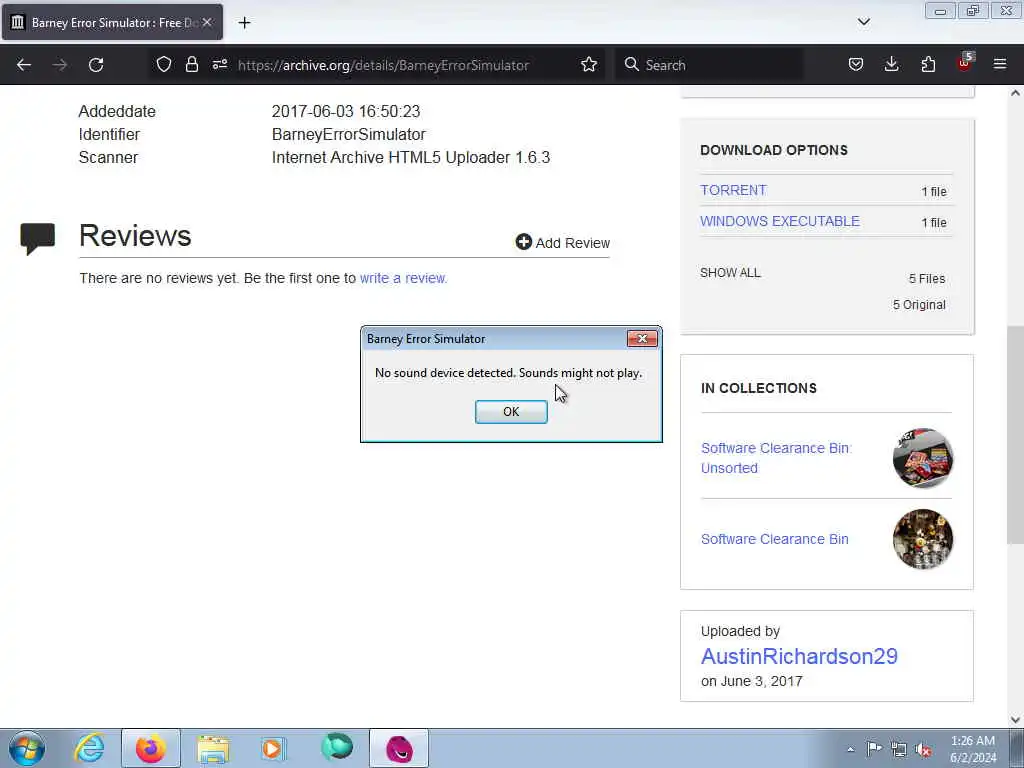The image size is (1024, 768).
Task: Switch to Barney Error Simulator taskbar icon
Action: 399,748
